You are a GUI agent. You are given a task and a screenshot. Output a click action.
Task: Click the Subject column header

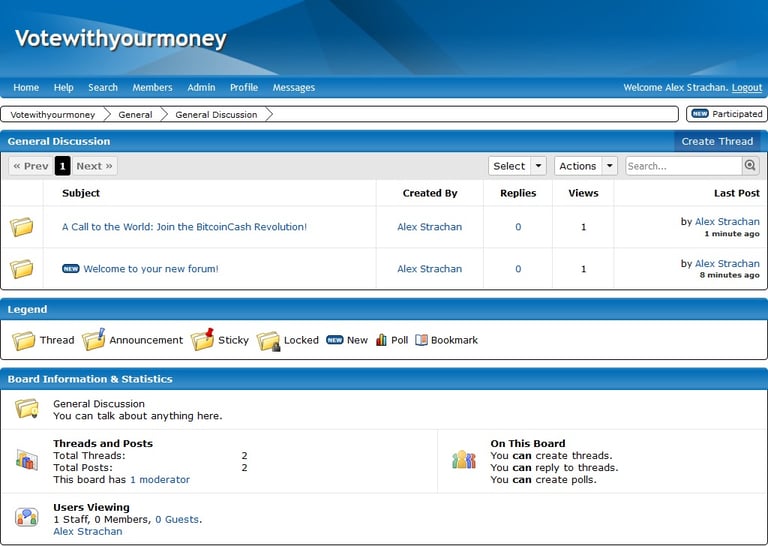point(81,193)
